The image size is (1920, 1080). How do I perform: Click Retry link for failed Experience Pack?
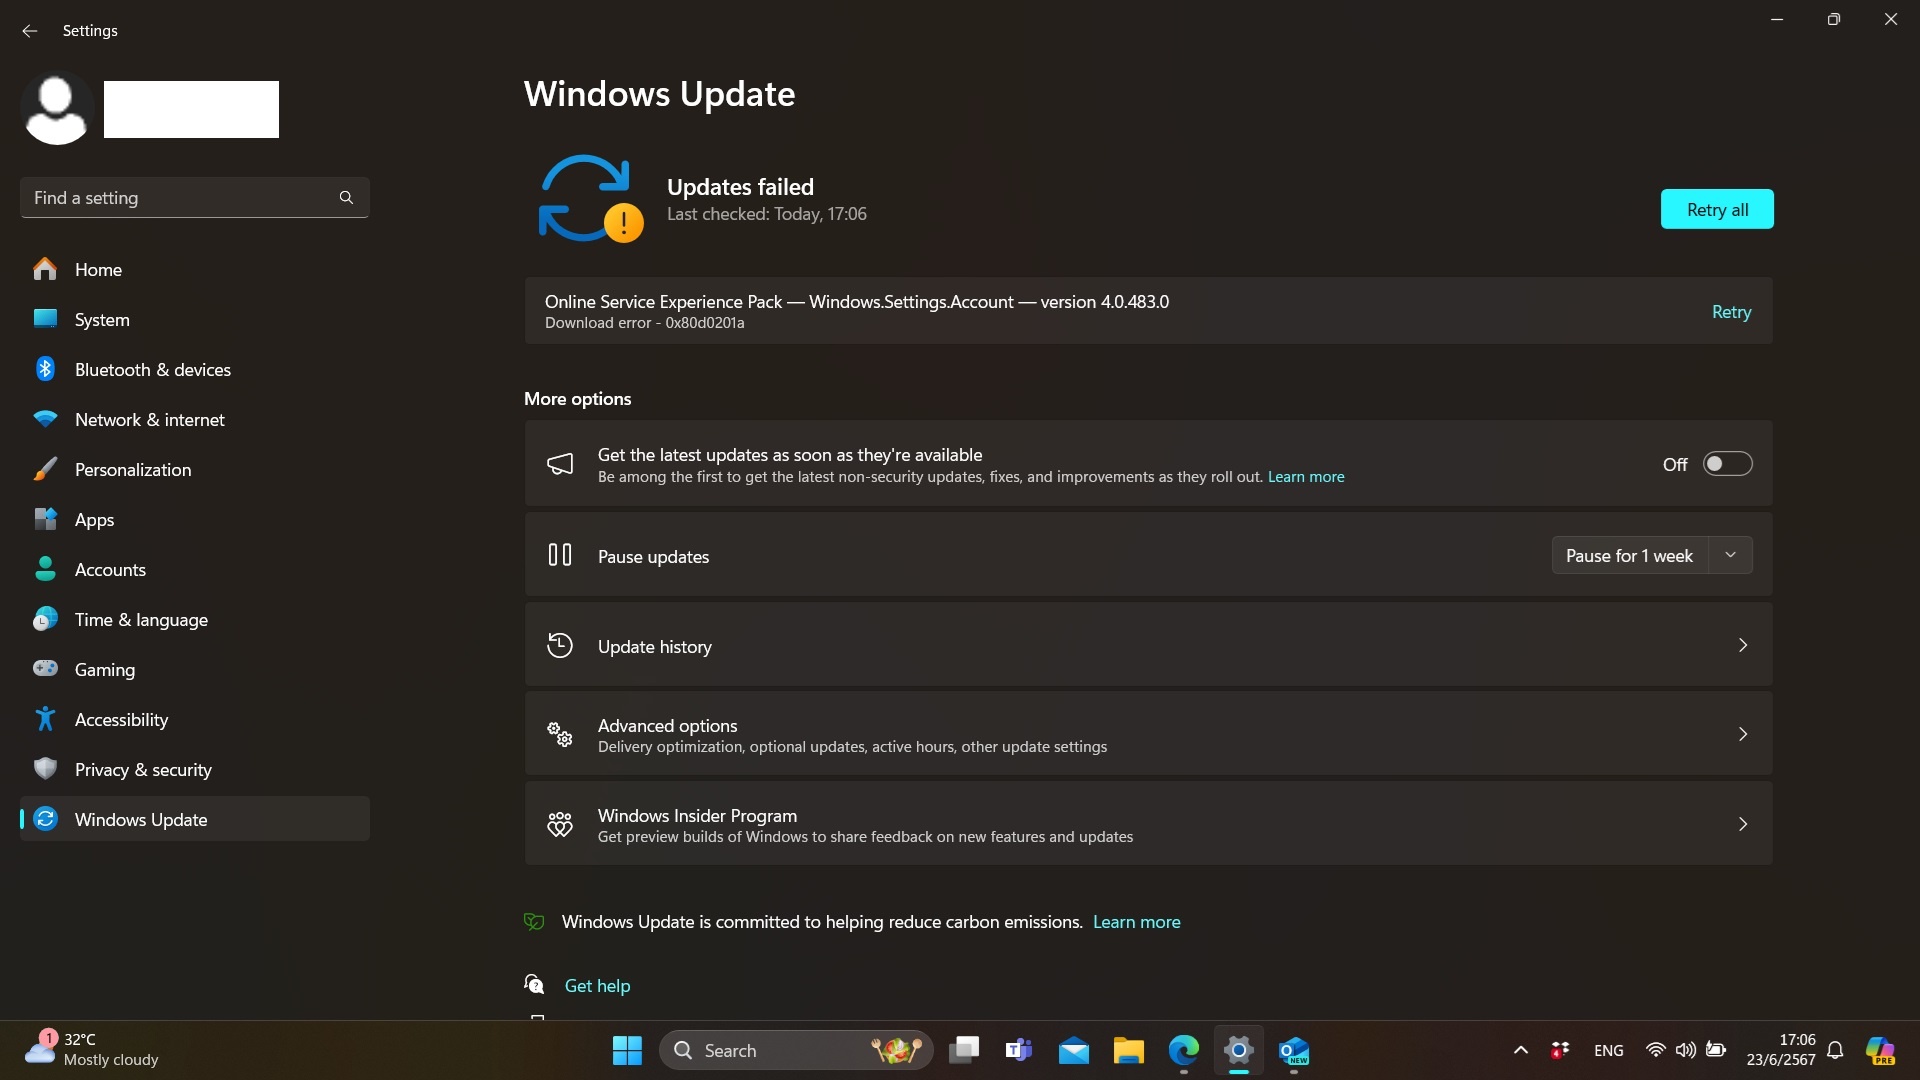tap(1731, 312)
